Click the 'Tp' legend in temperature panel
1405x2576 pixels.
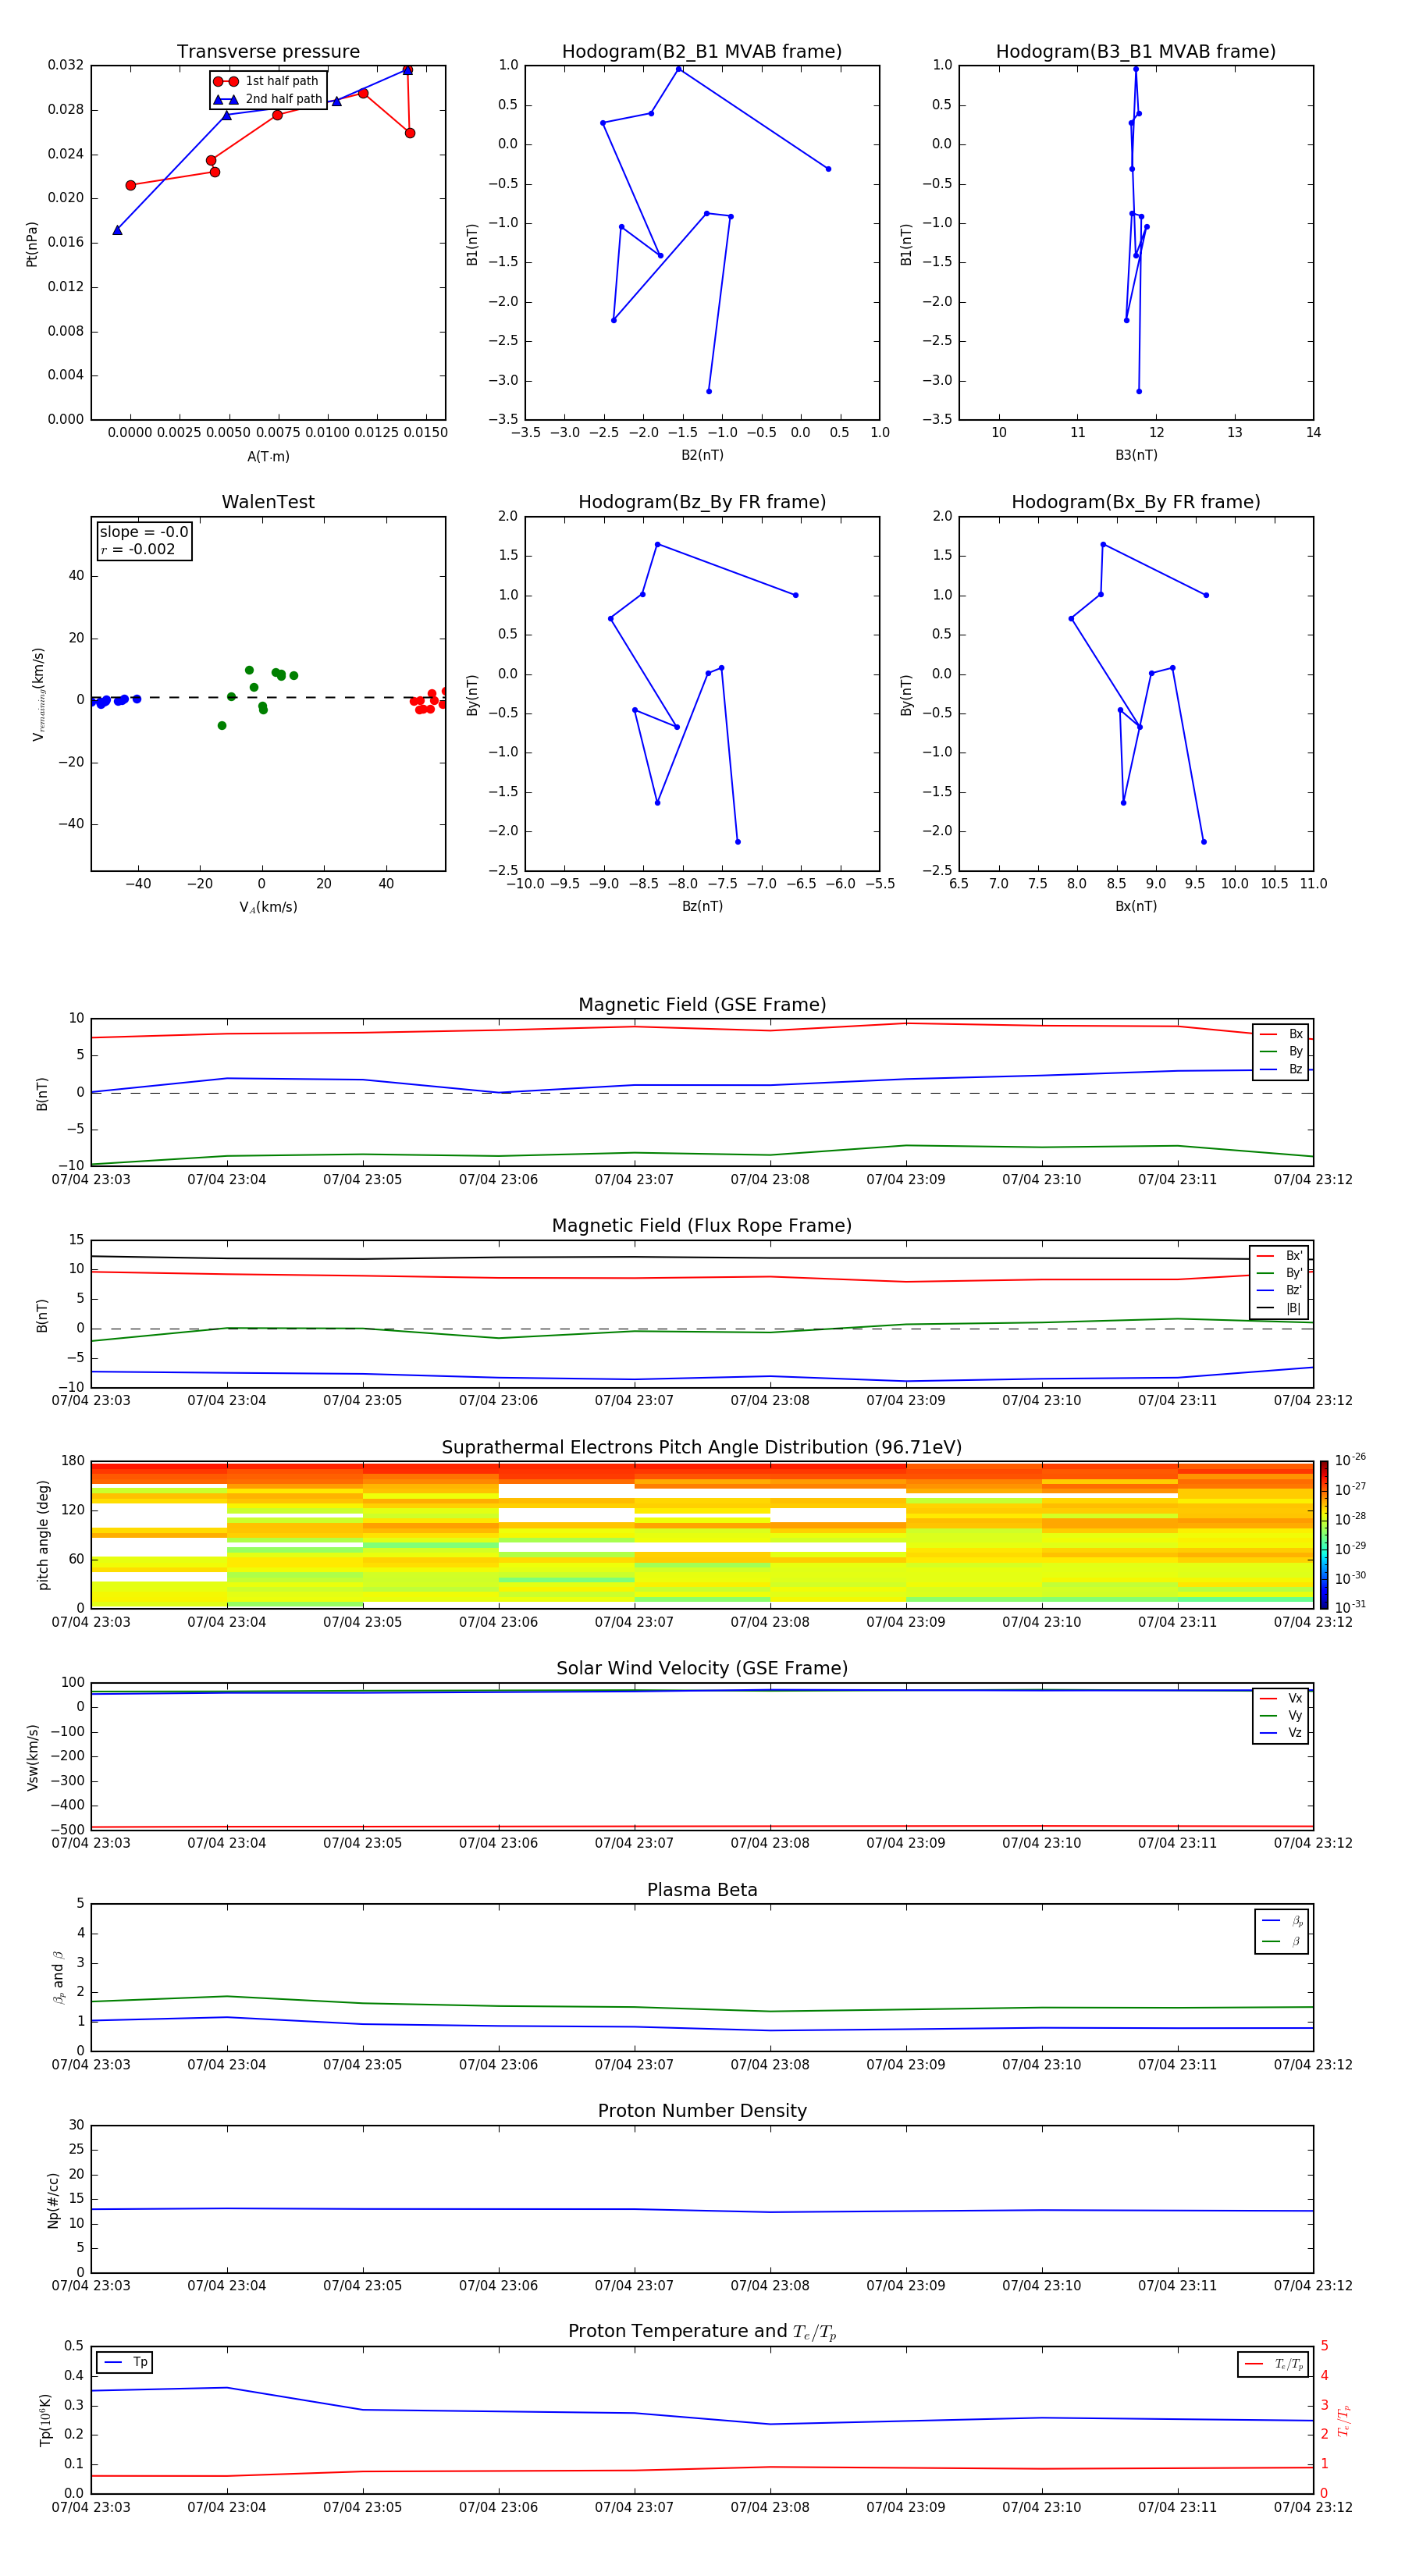pyautogui.click(x=125, y=2363)
